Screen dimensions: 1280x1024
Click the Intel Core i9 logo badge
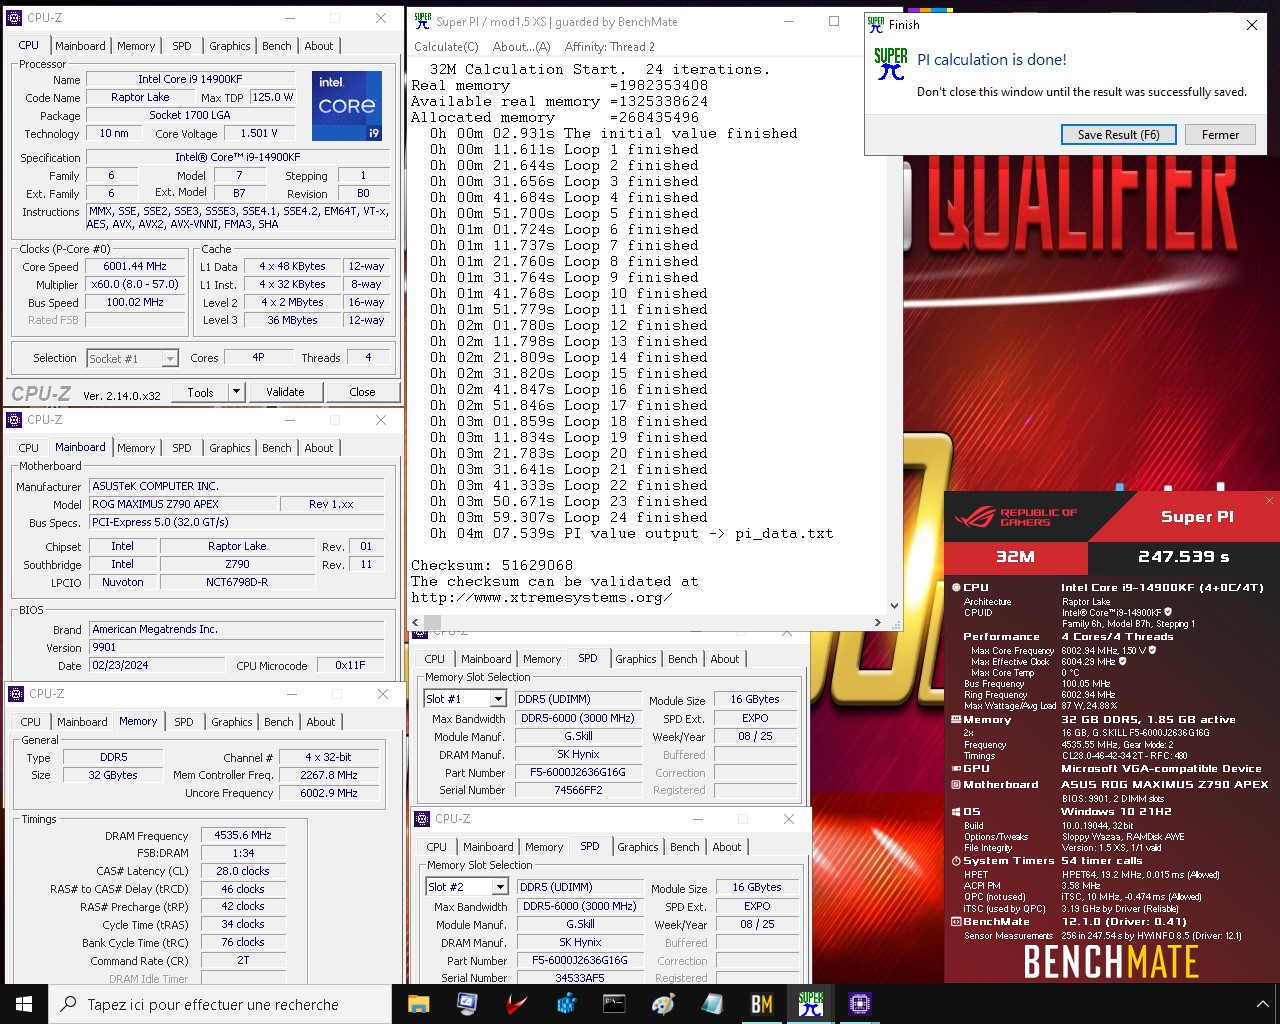pyautogui.click(x=347, y=105)
